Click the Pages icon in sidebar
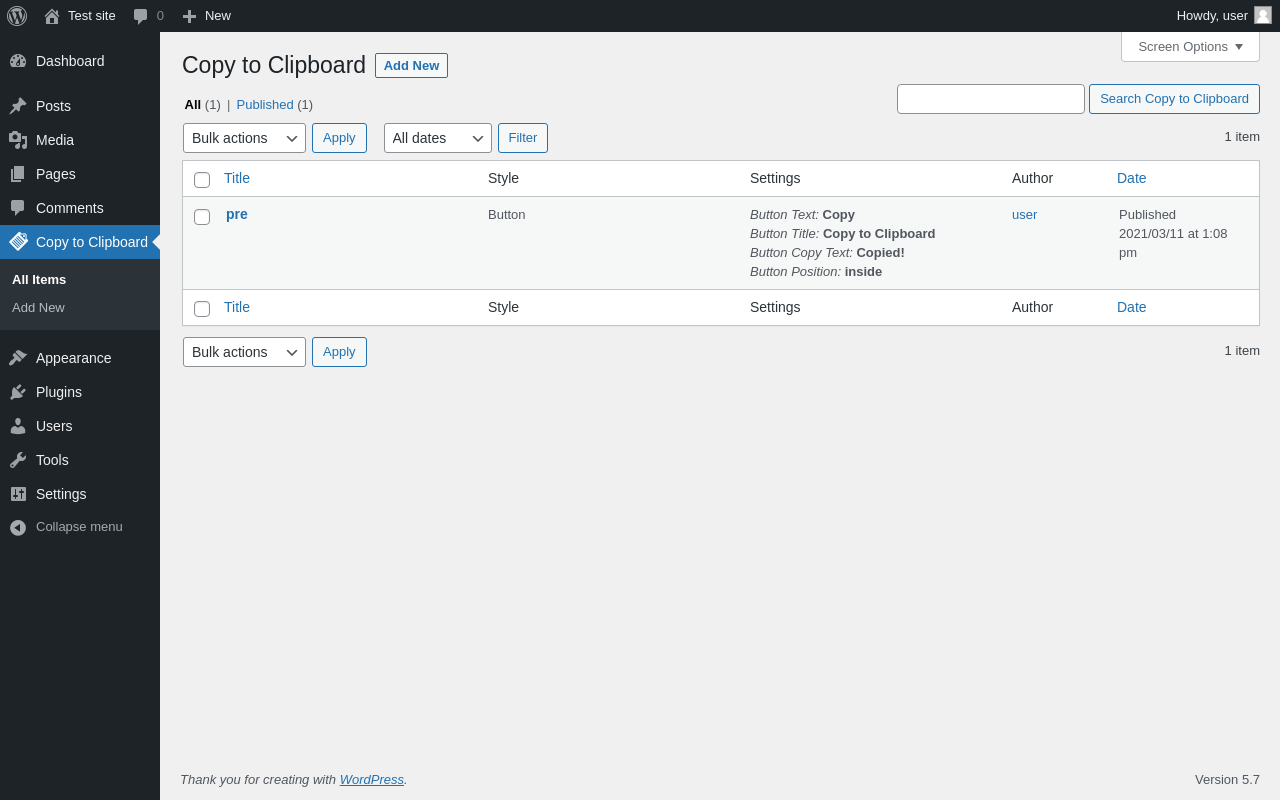This screenshot has height=800, width=1280. 18,174
